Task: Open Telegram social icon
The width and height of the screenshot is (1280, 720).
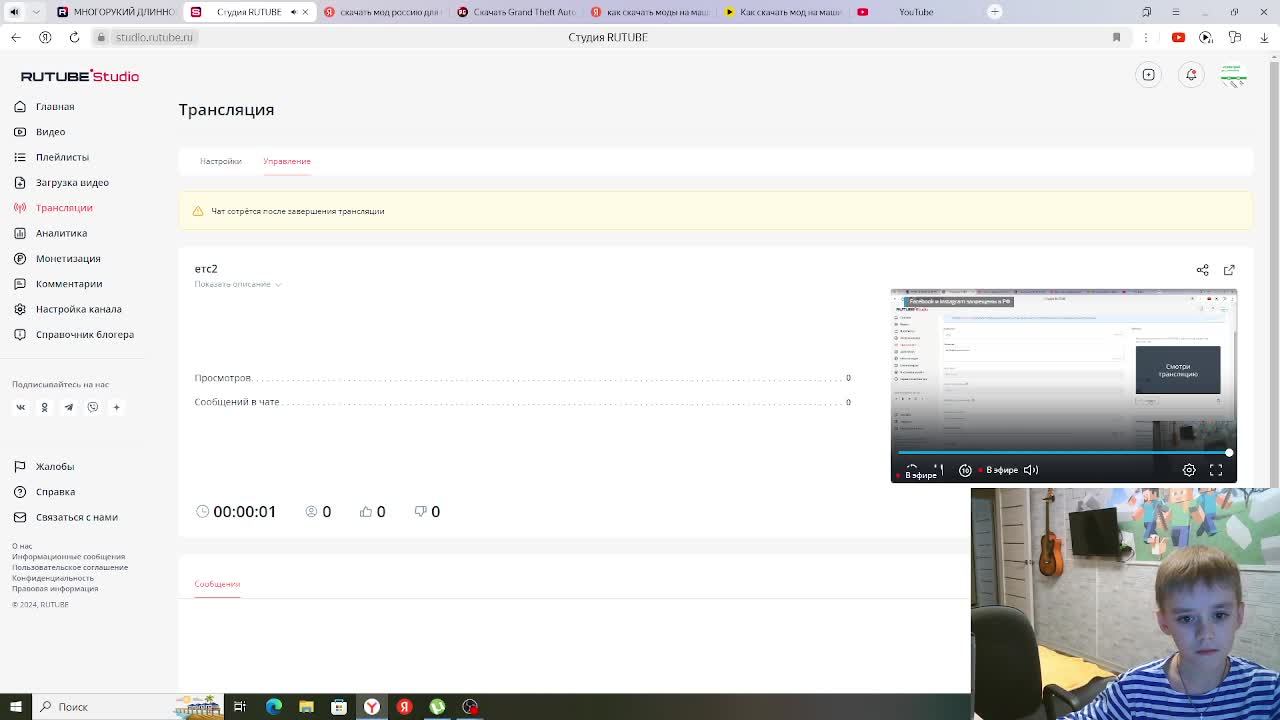Action: tap(68, 407)
